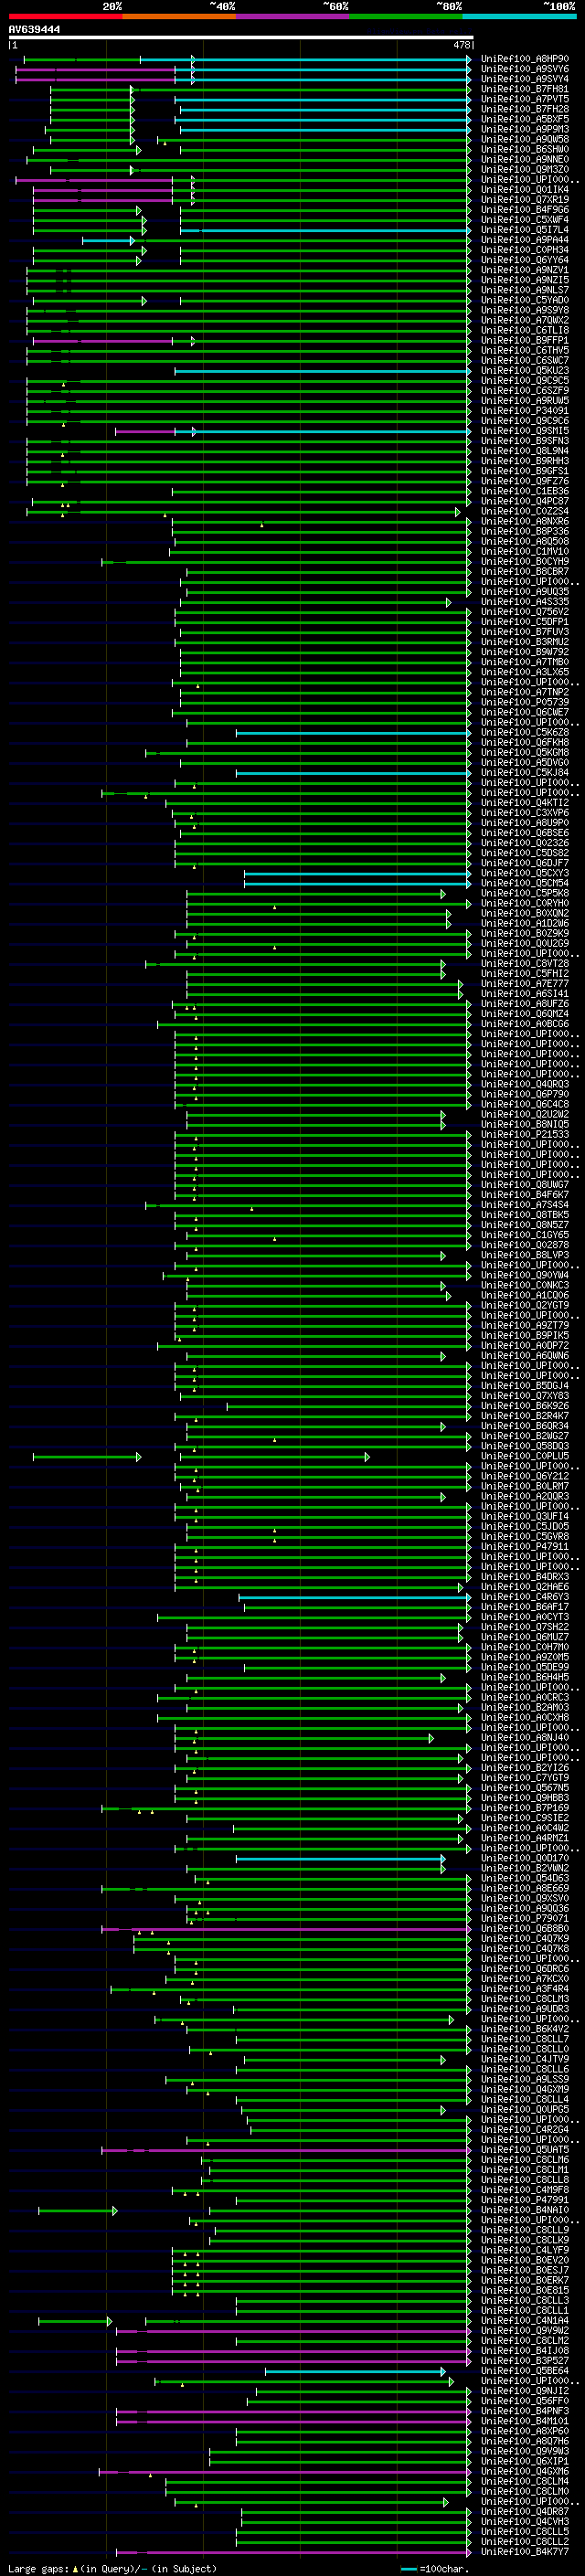Viewport: 585px width, 2576px height.
Task: Select the UniRef100_Q5BE64 label
Action: pyautogui.click(x=524, y=2370)
